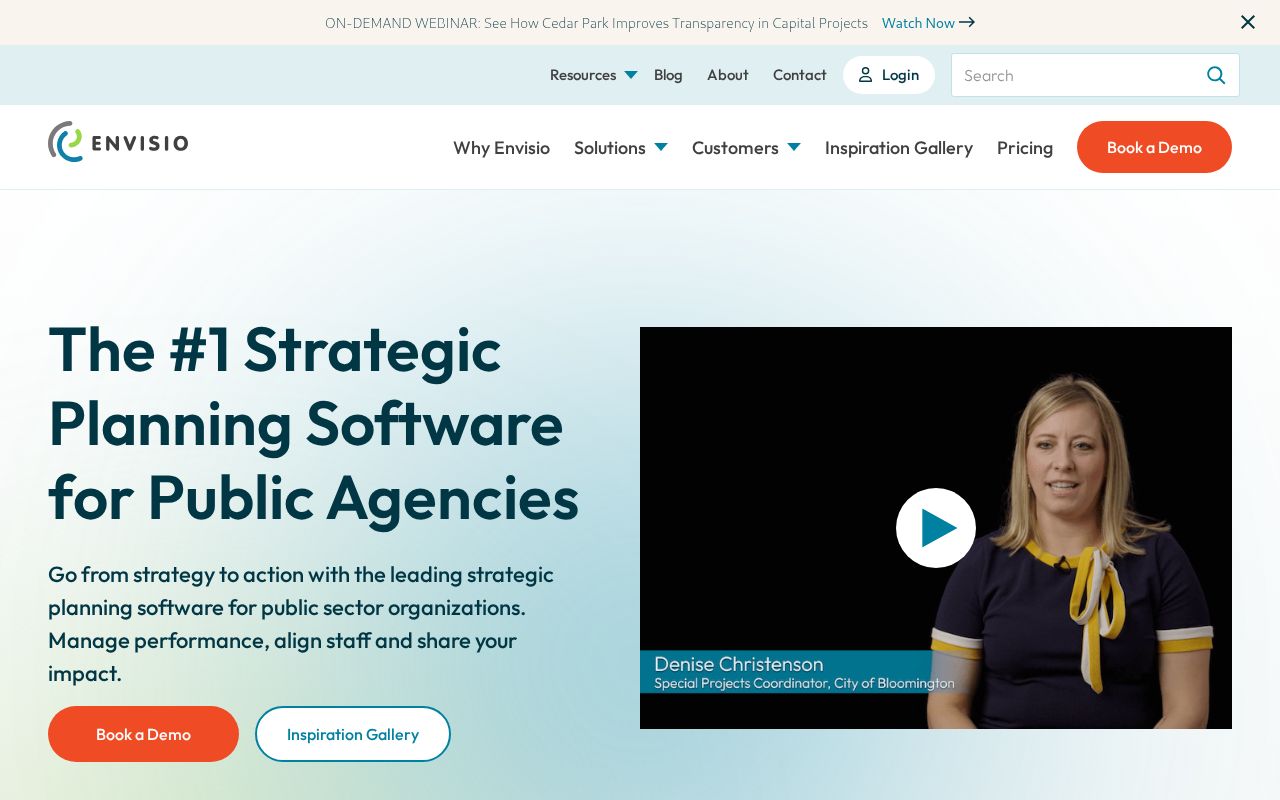Go to Inspiration Gallery in navigation bar

pyautogui.click(x=899, y=148)
